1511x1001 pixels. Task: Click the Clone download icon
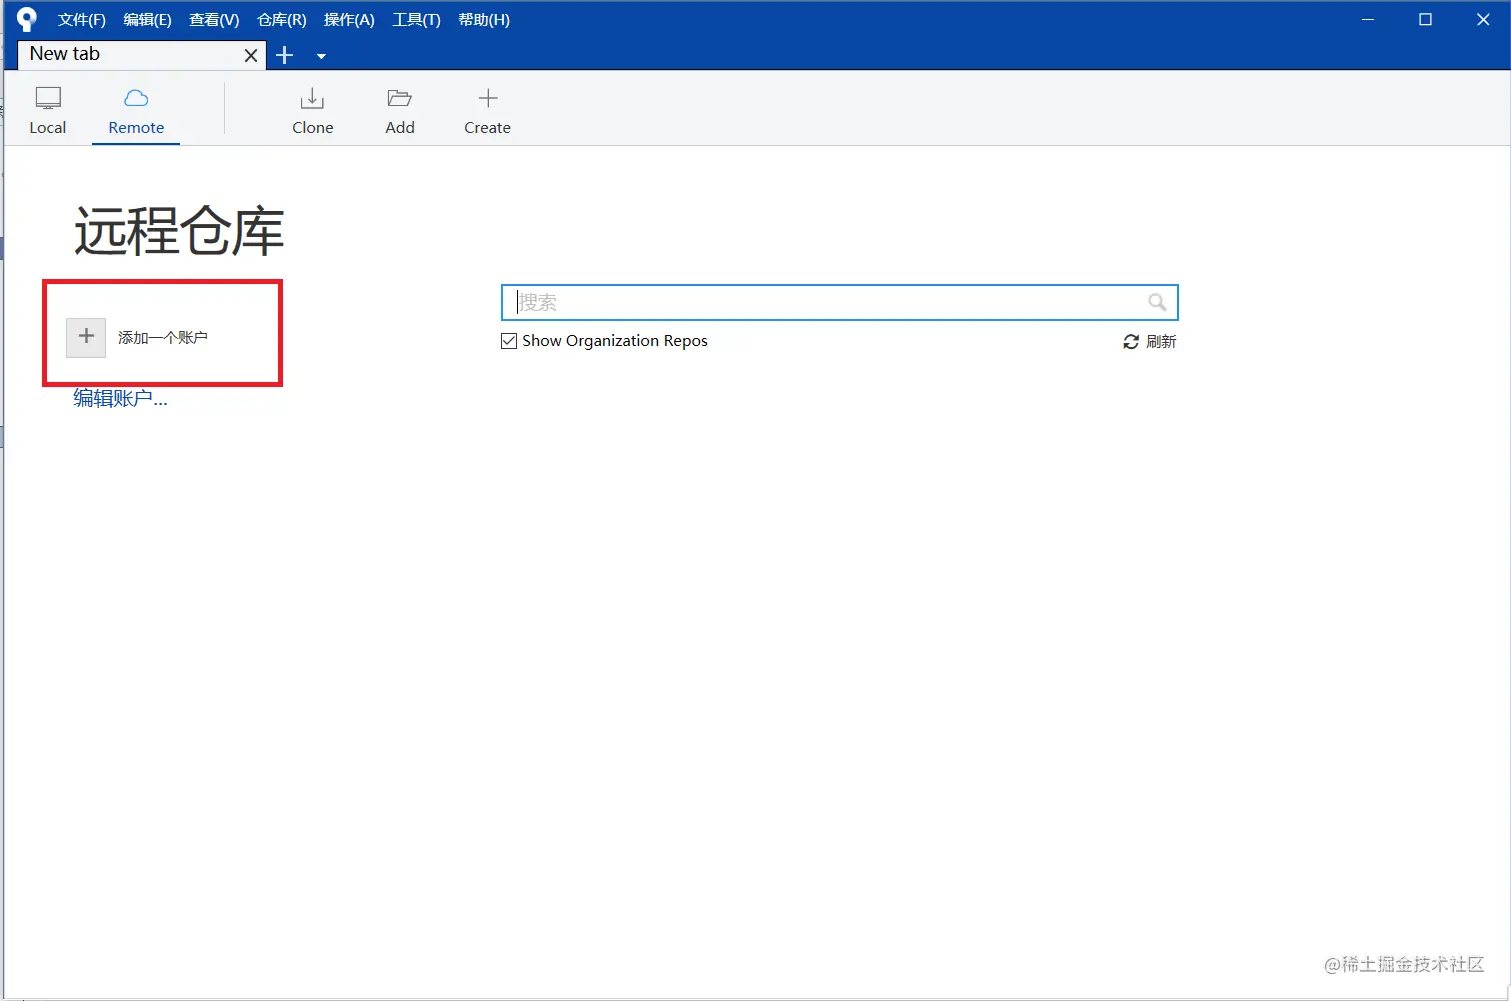[x=312, y=98]
